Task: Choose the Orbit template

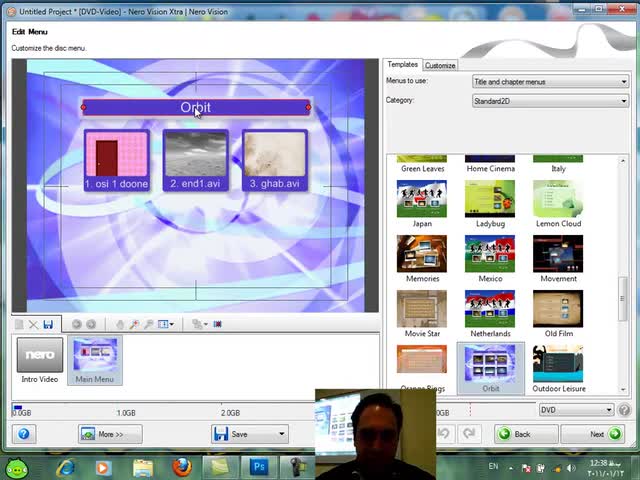Action: (490, 368)
